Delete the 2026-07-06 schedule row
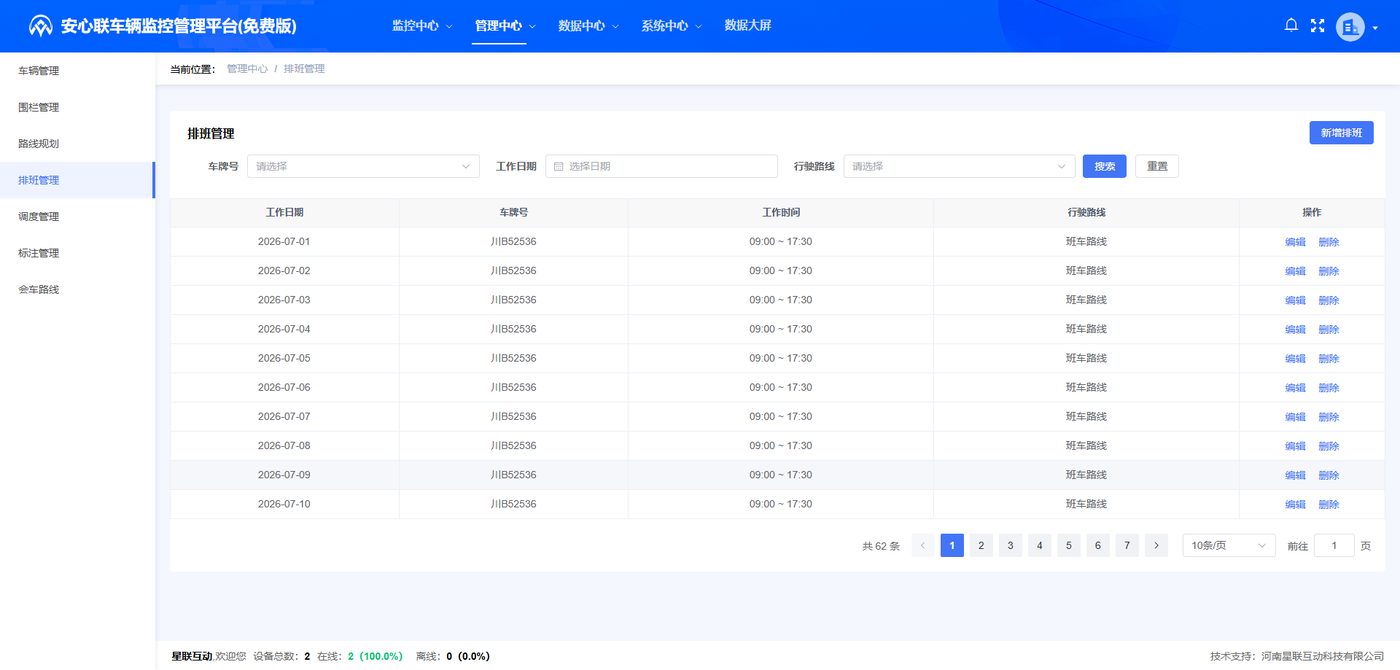Viewport: 1400px width, 670px height. (x=1329, y=388)
